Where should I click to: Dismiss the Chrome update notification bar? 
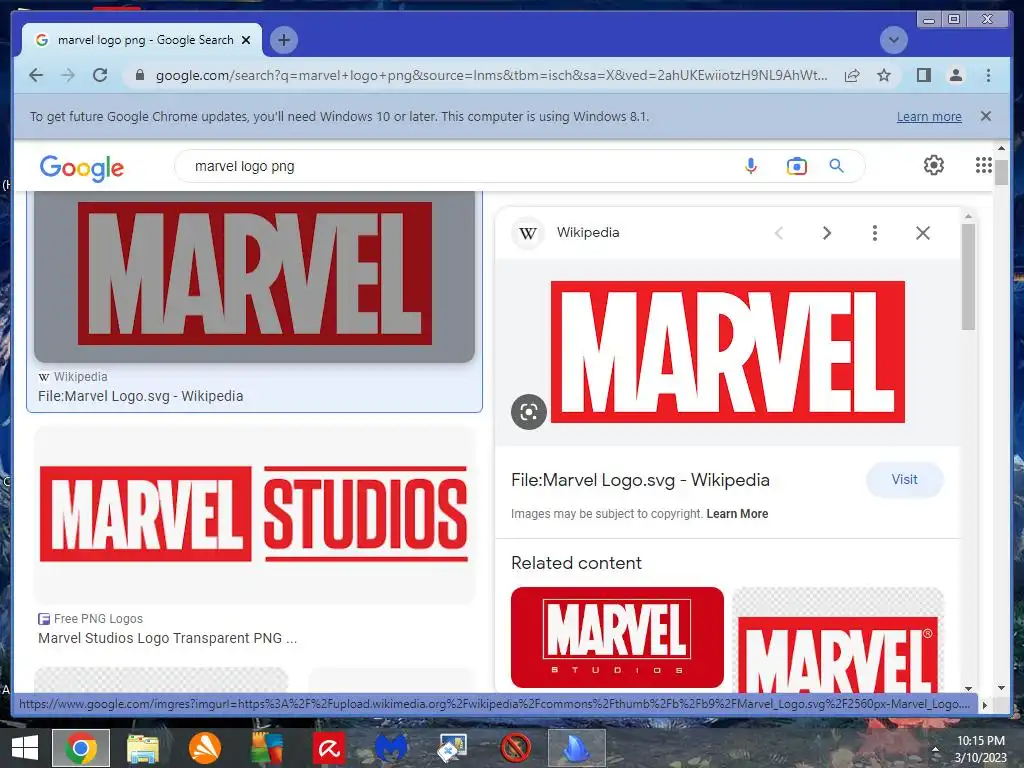click(x=985, y=116)
